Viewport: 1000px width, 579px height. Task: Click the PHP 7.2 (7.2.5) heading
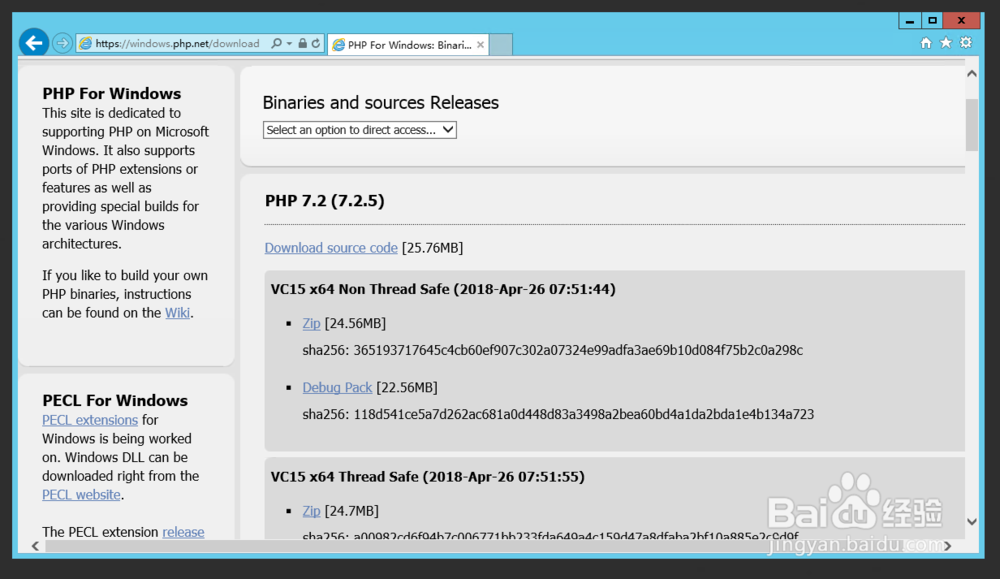click(325, 201)
